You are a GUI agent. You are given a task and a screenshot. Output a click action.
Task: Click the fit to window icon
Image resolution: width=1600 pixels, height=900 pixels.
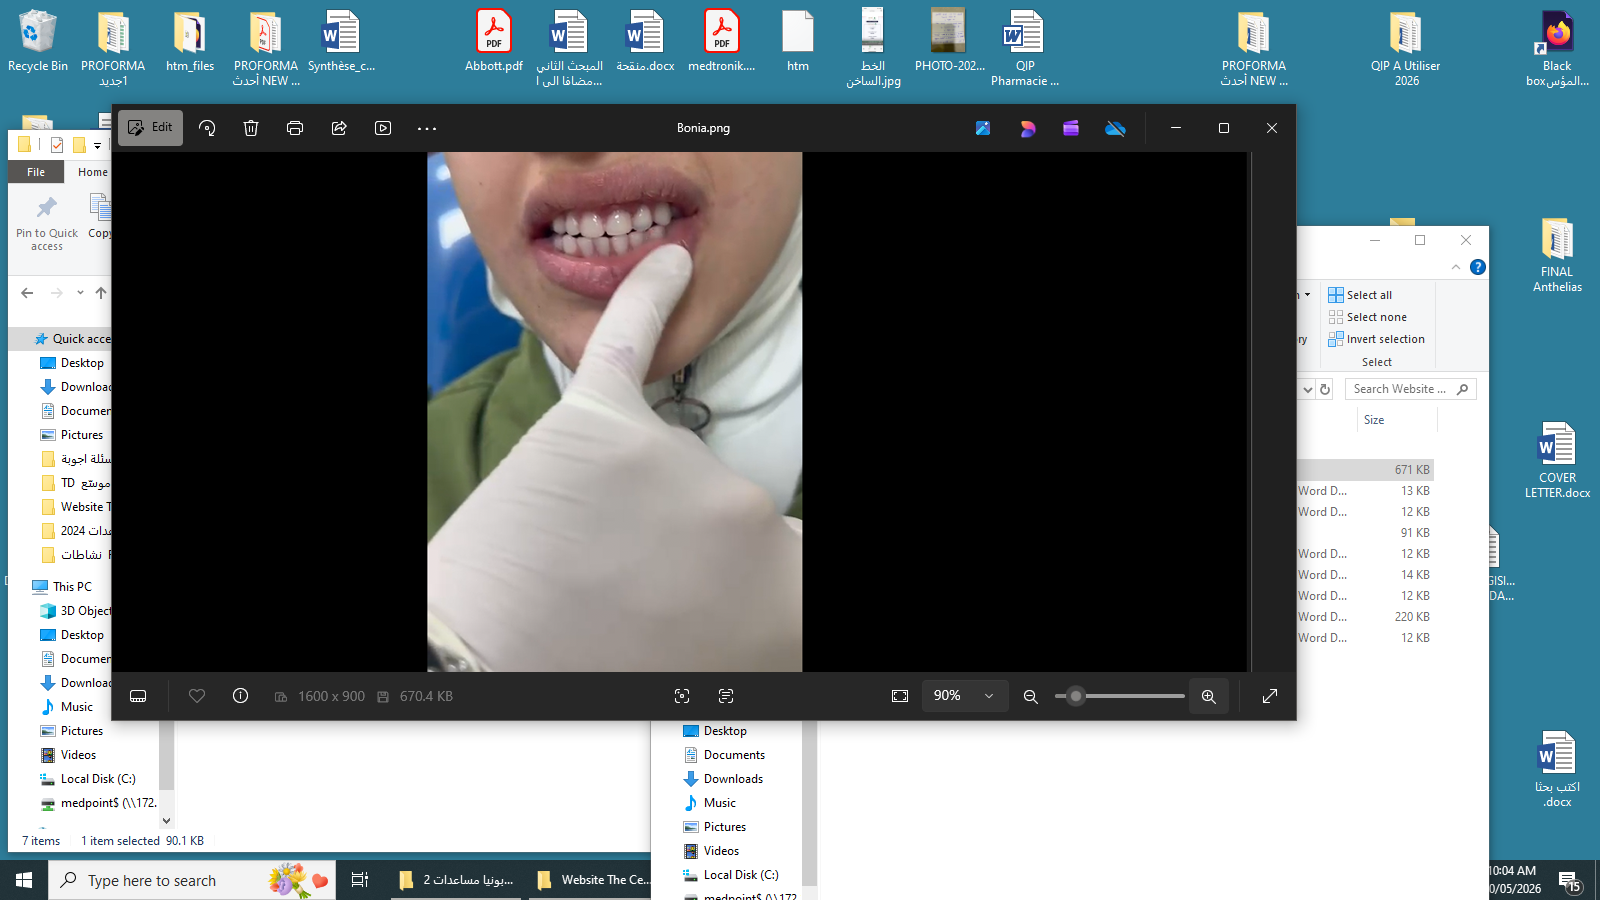click(x=900, y=696)
